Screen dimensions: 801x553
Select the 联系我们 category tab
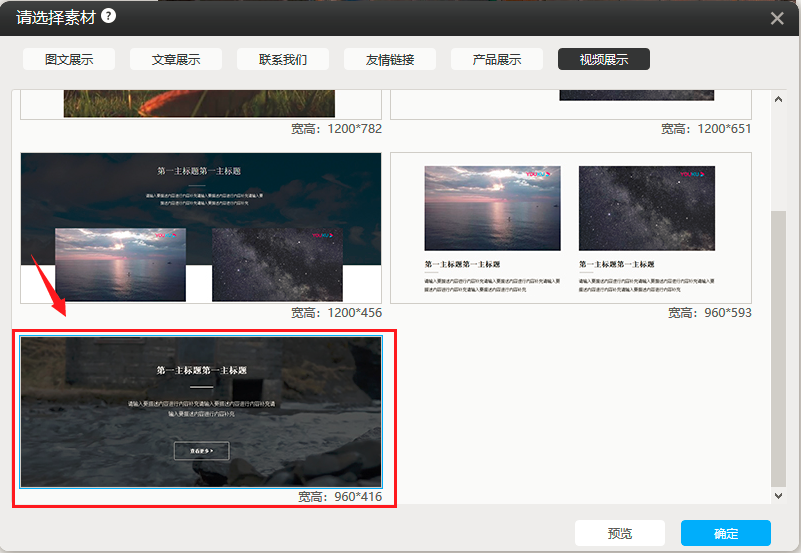point(283,59)
